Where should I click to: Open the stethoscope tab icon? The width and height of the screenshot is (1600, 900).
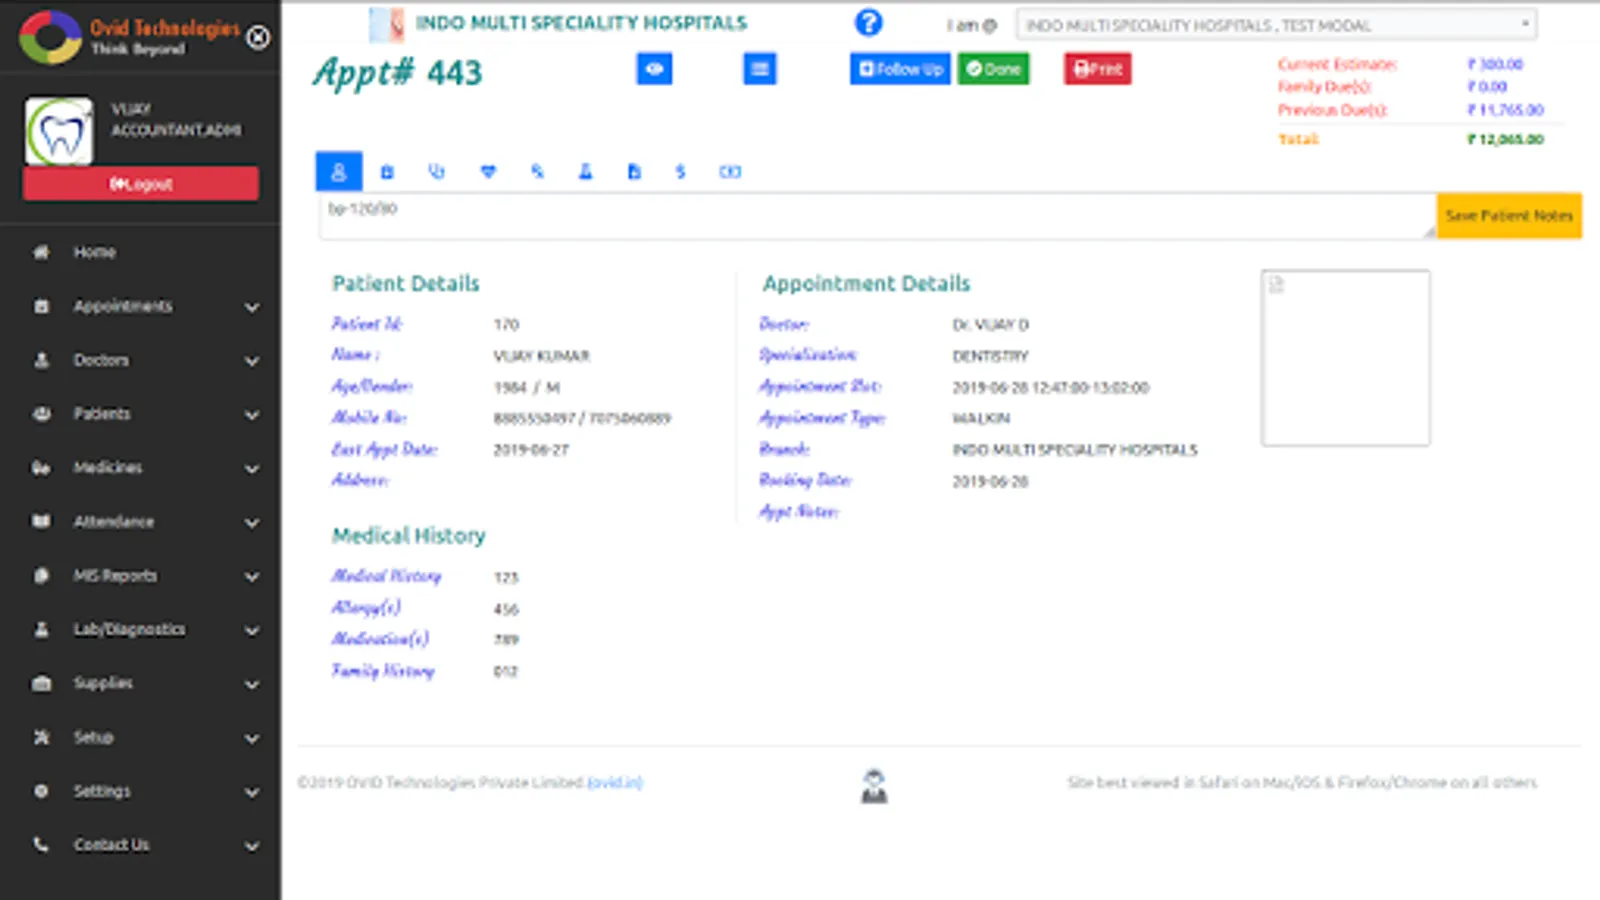click(x=437, y=172)
